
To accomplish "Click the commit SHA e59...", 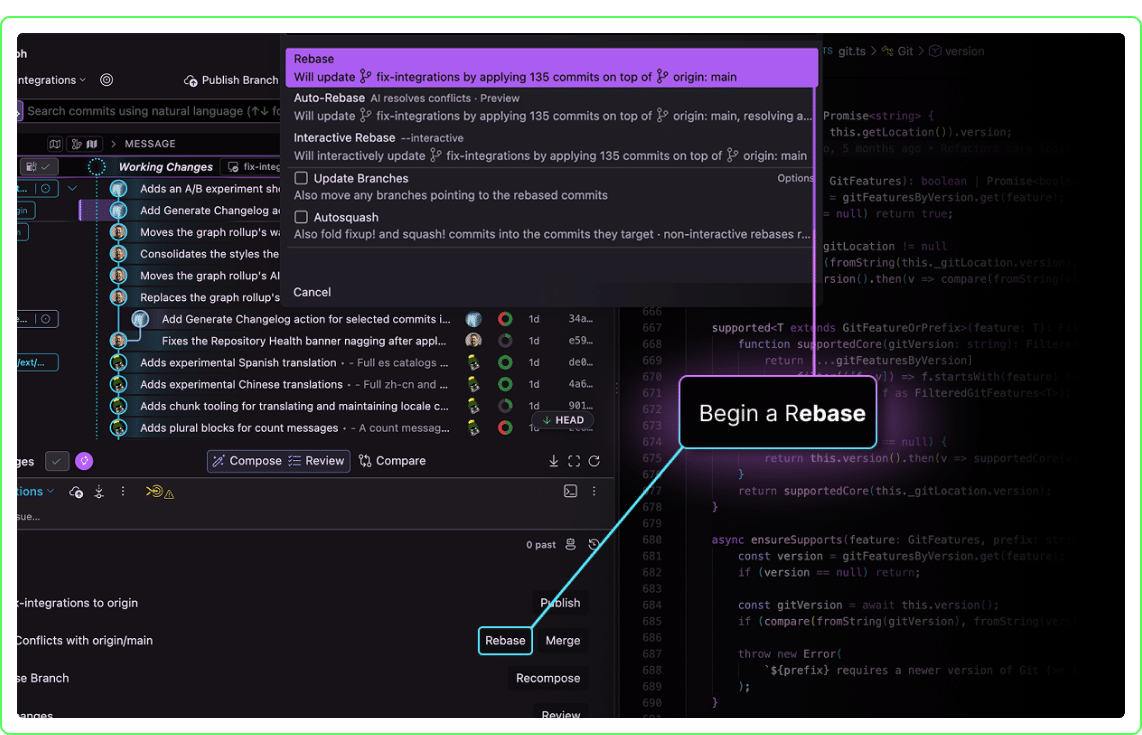I will pyautogui.click(x=580, y=340).
